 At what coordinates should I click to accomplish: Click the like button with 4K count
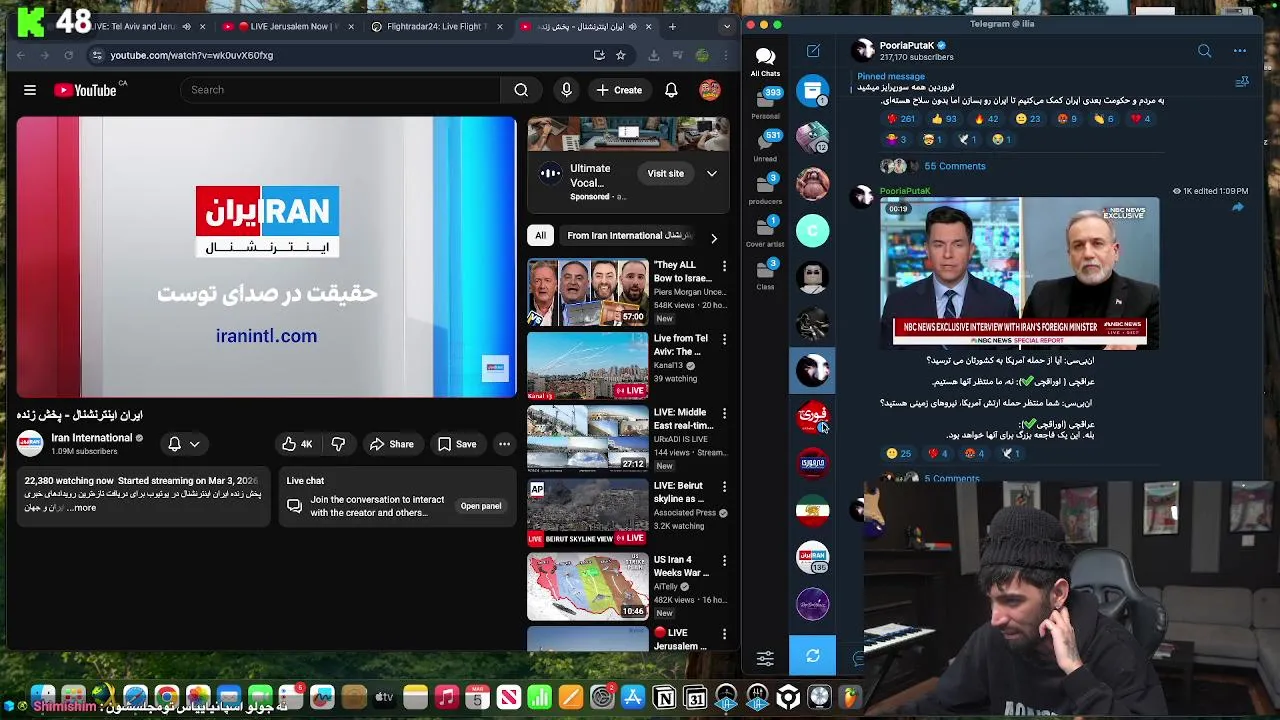[297, 444]
